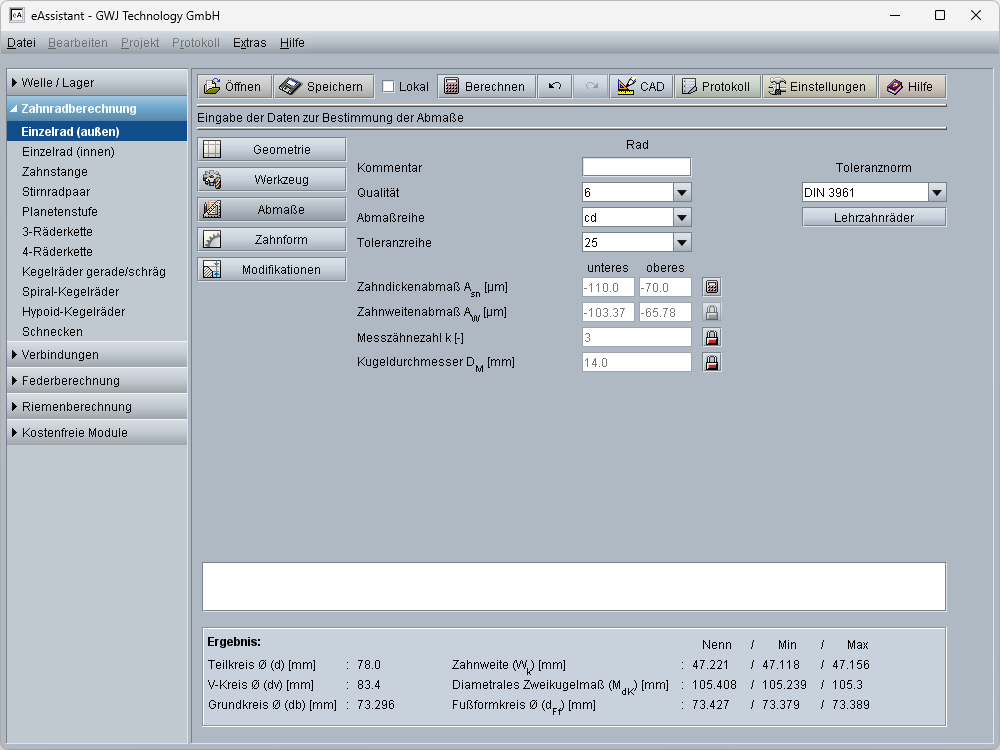
Task: Open the Qualität dropdown
Action: coord(681,192)
